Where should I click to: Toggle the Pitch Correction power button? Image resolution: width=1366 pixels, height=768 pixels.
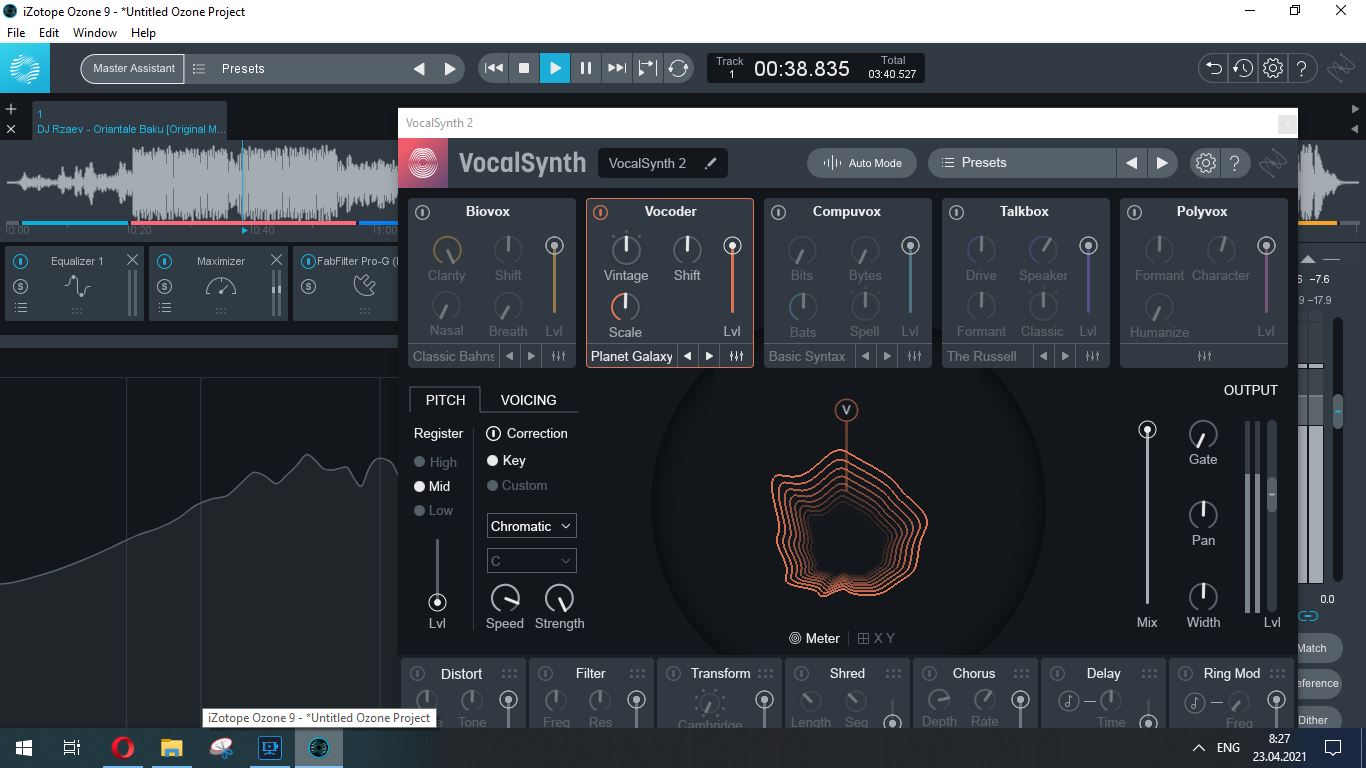(x=493, y=434)
